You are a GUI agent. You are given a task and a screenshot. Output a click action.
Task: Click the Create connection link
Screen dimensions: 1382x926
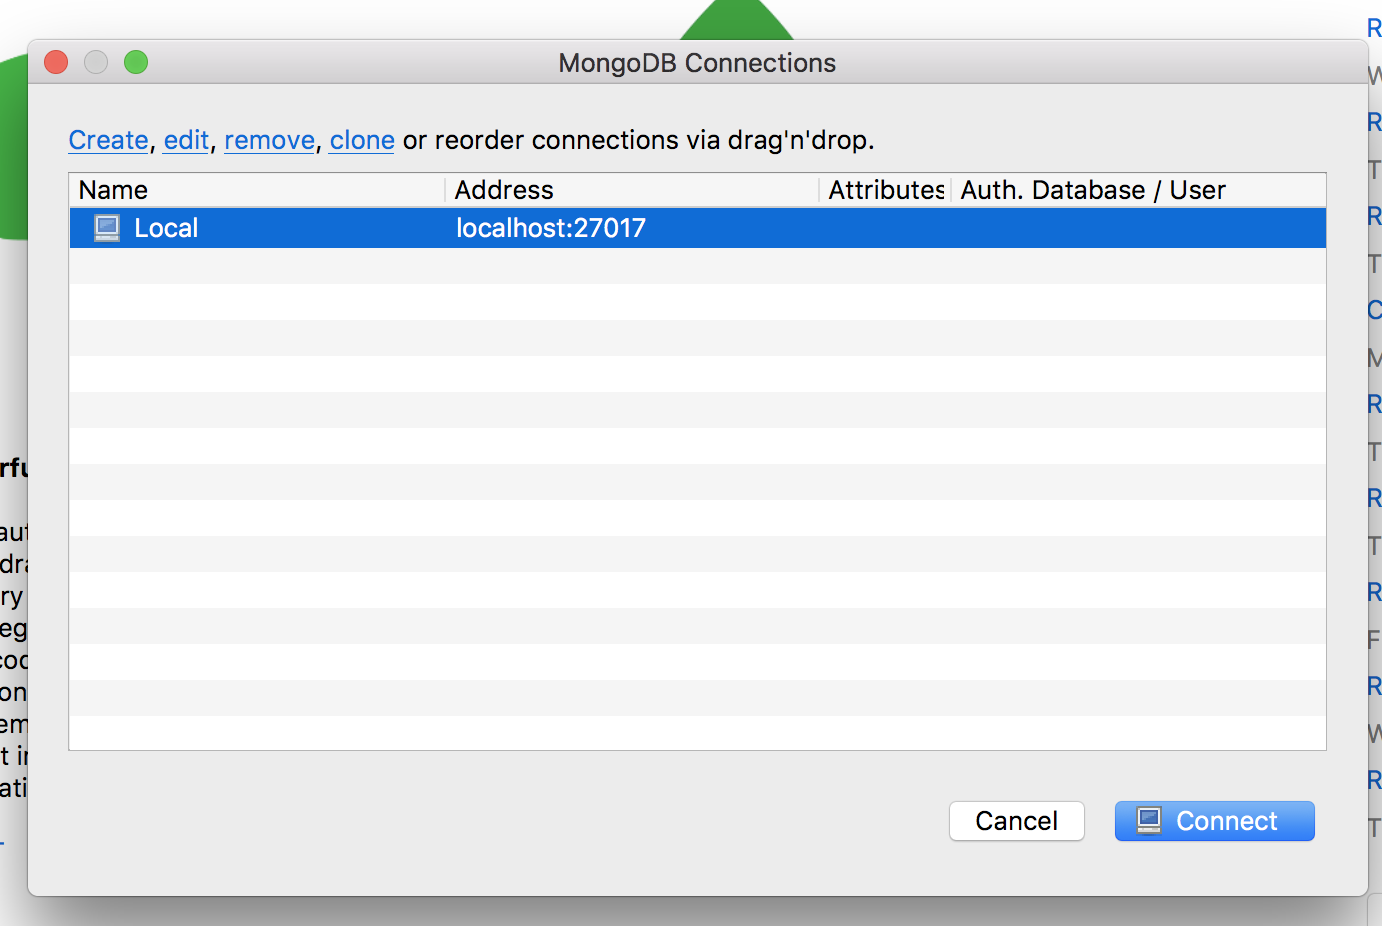coord(108,140)
